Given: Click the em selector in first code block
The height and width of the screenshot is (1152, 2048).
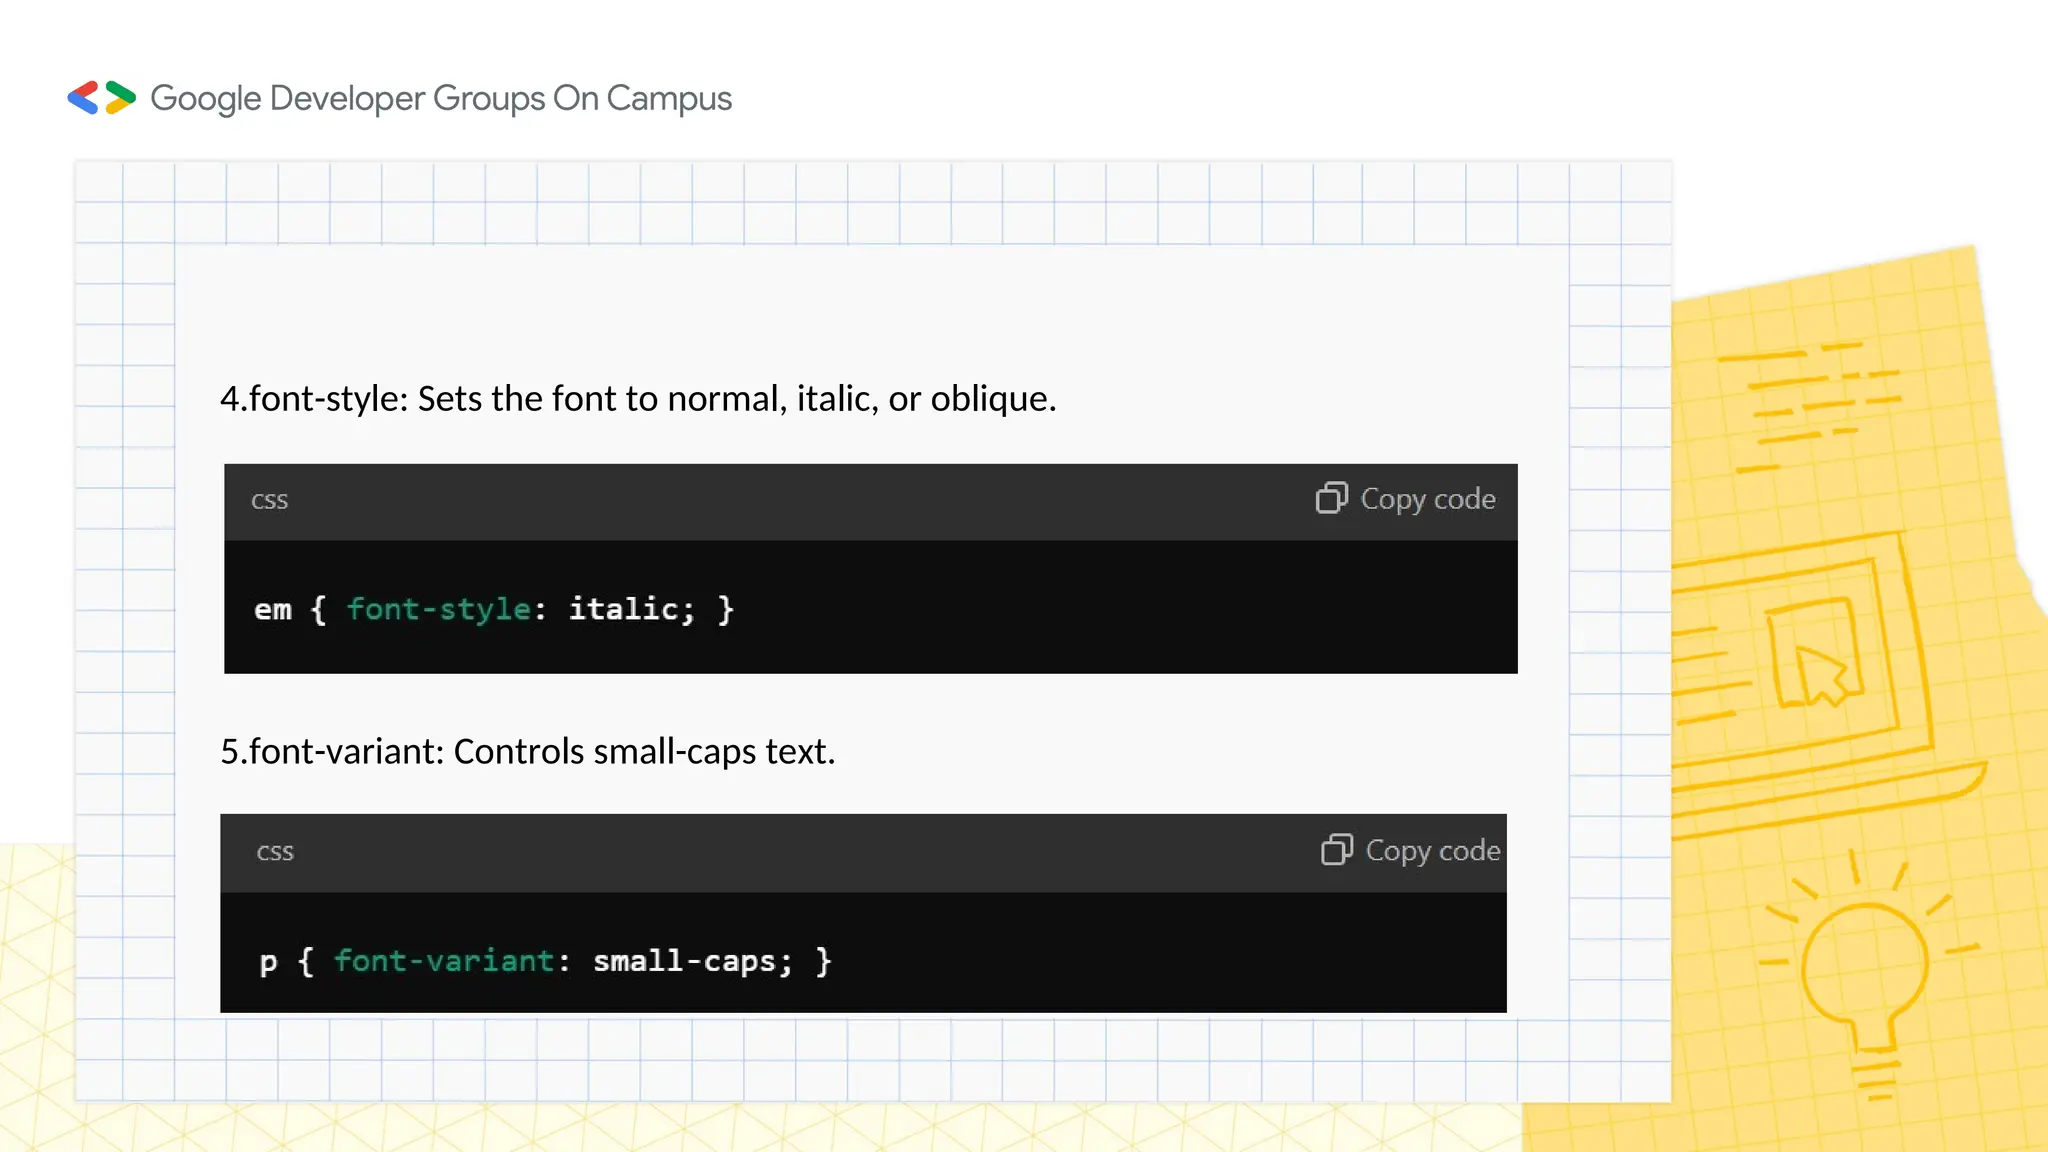Looking at the screenshot, I should click(x=272, y=610).
